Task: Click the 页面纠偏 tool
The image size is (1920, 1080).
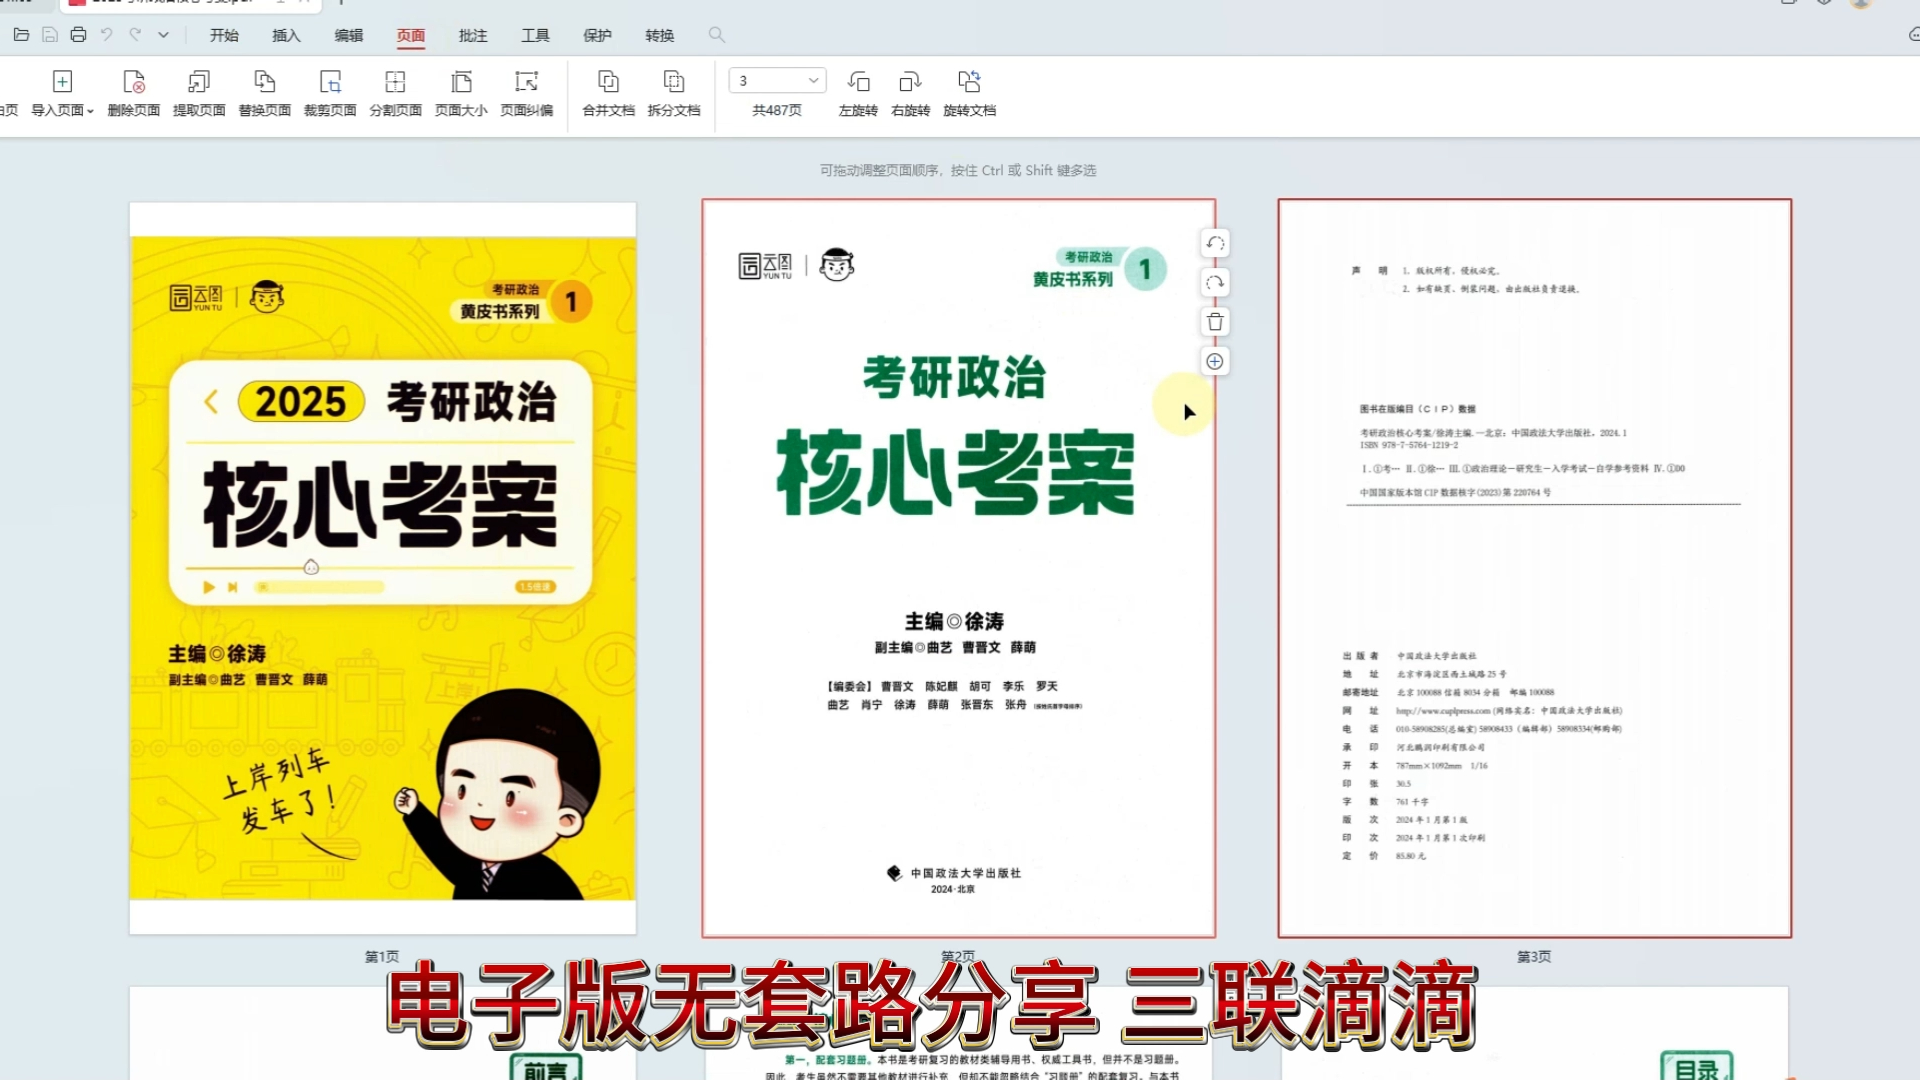Action: click(x=527, y=94)
